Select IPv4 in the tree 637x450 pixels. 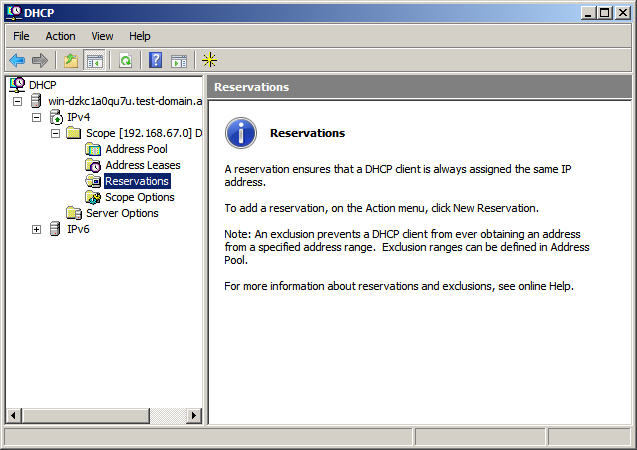pyautogui.click(x=78, y=117)
